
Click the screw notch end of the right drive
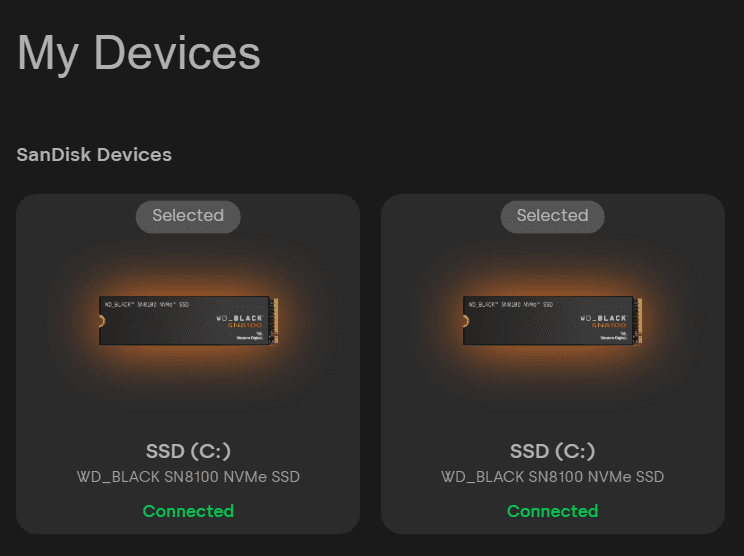point(467,321)
